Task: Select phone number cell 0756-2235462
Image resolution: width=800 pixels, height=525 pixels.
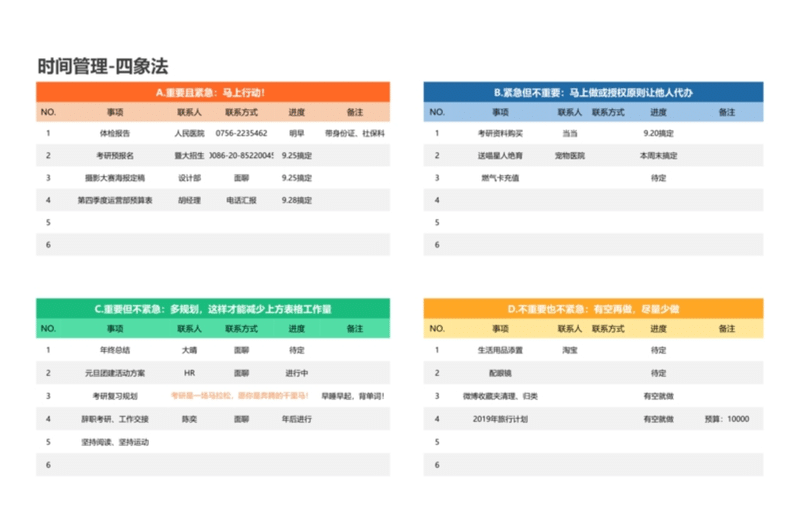Action: point(241,132)
